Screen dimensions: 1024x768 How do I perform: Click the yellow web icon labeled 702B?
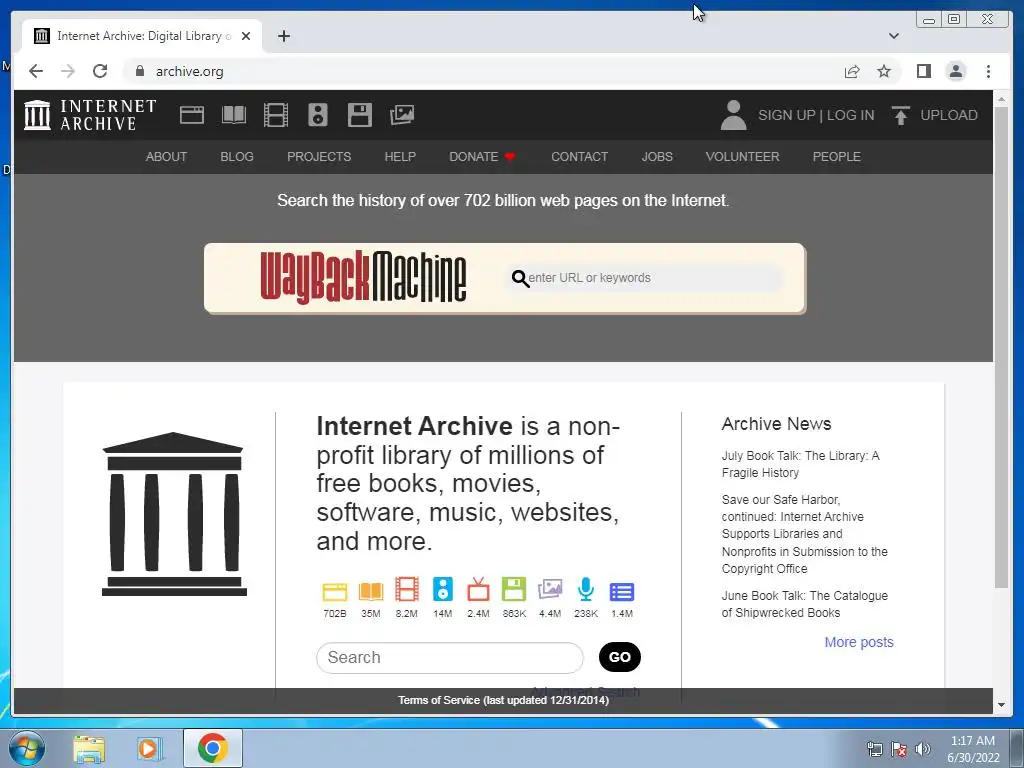pos(334,591)
